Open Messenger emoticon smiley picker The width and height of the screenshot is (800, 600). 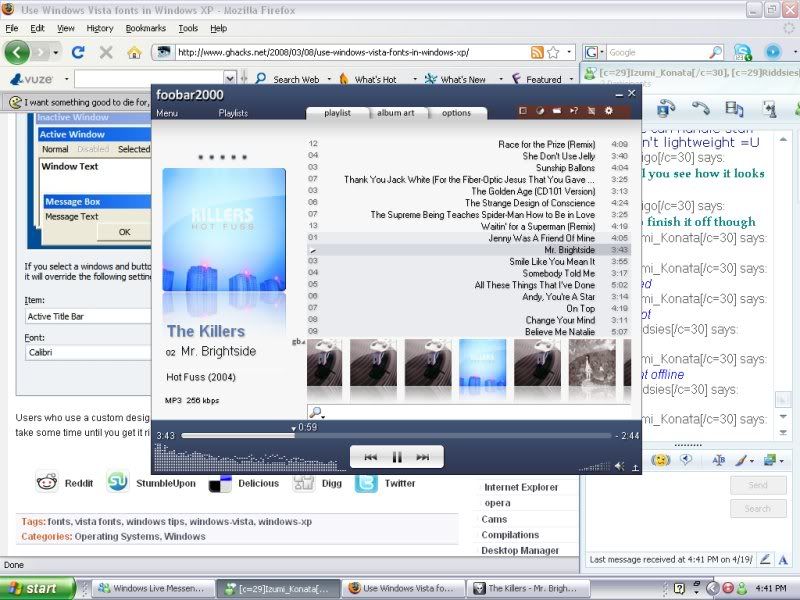tap(660, 460)
